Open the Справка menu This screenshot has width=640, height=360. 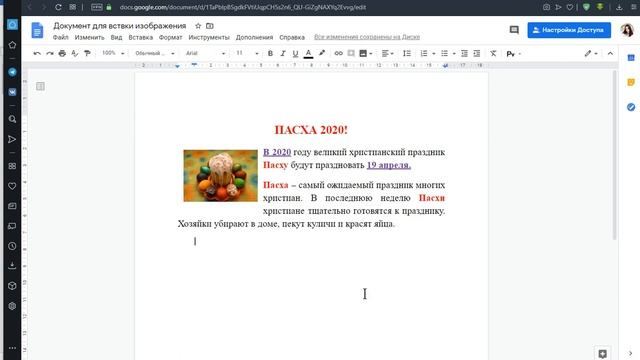click(x=292, y=37)
